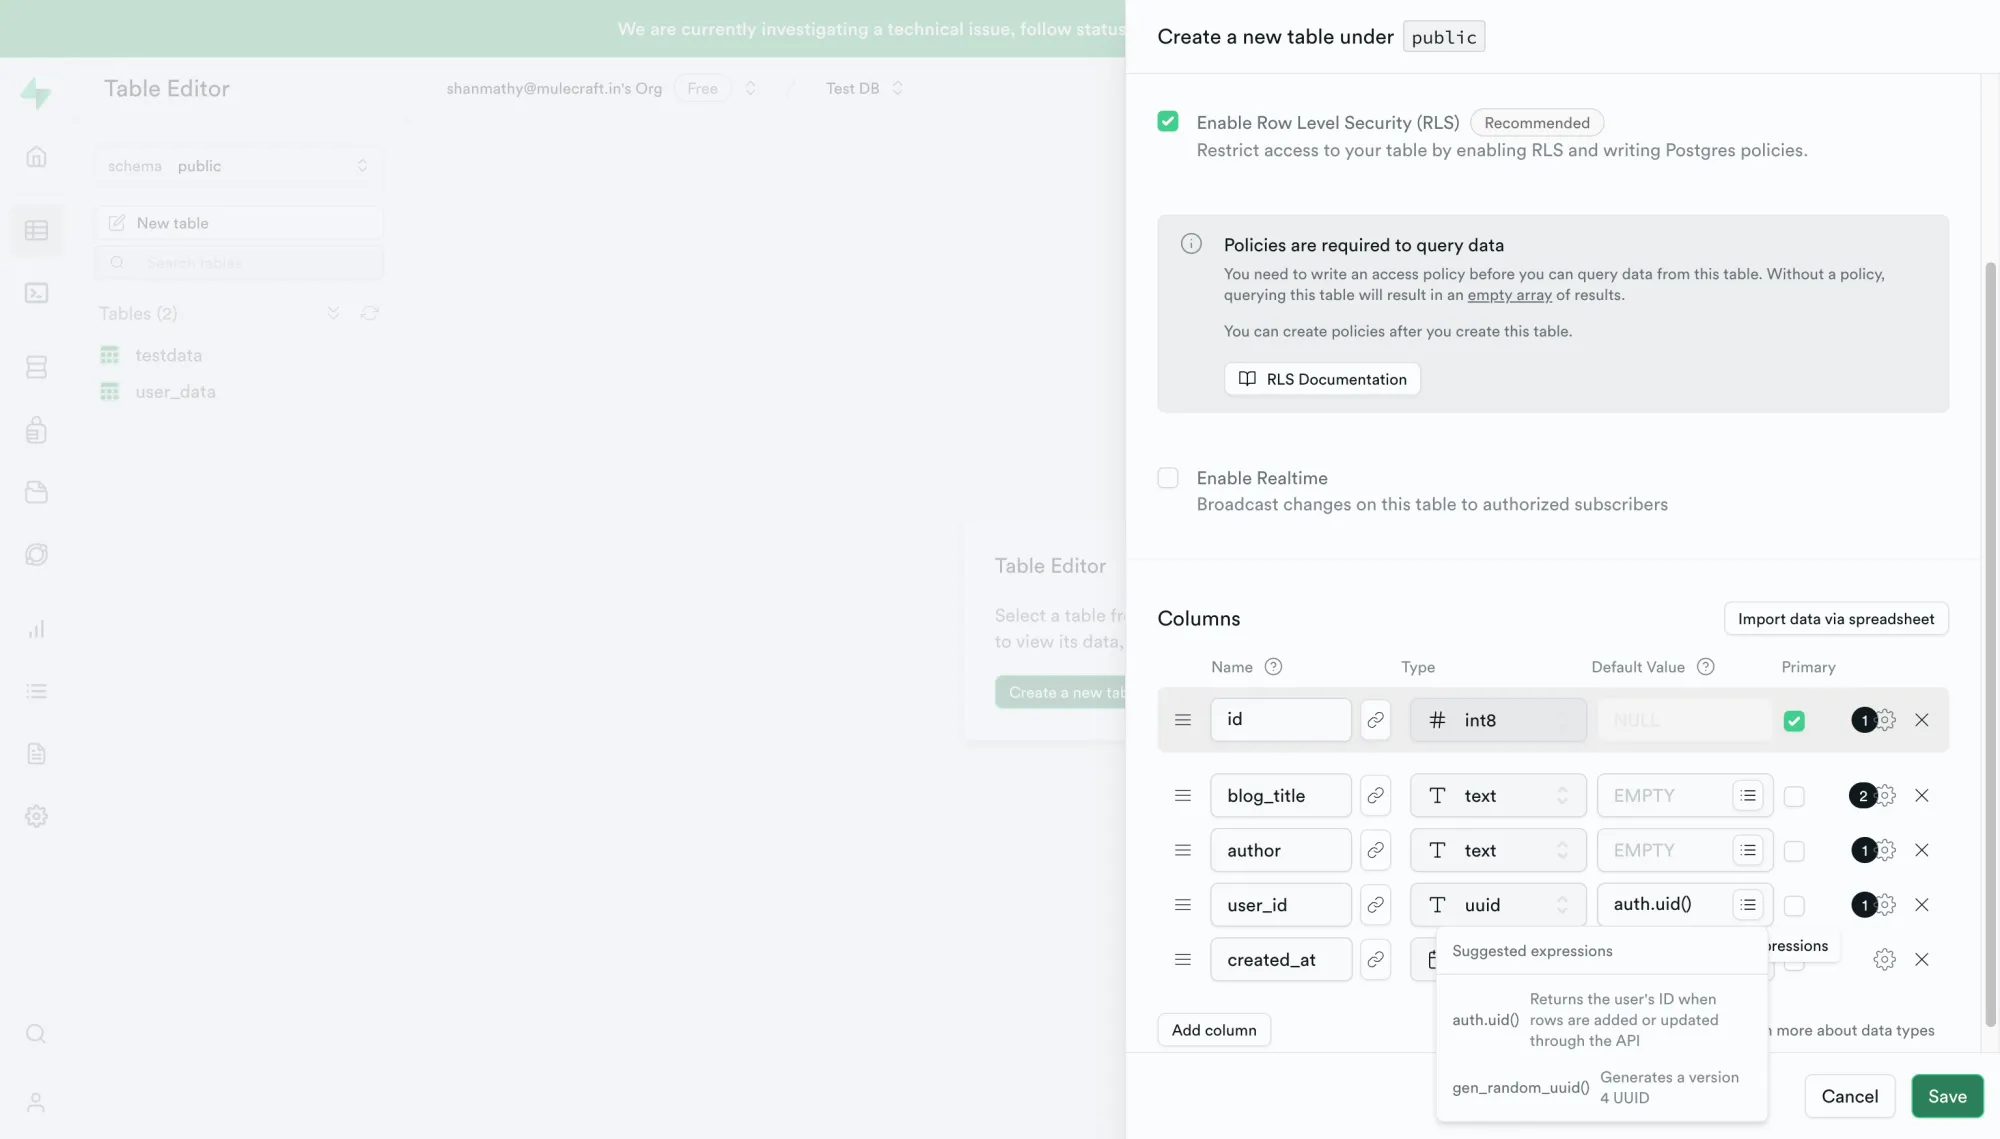
Task: Open the settings gear for the id column
Action: (x=1886, y=720)
